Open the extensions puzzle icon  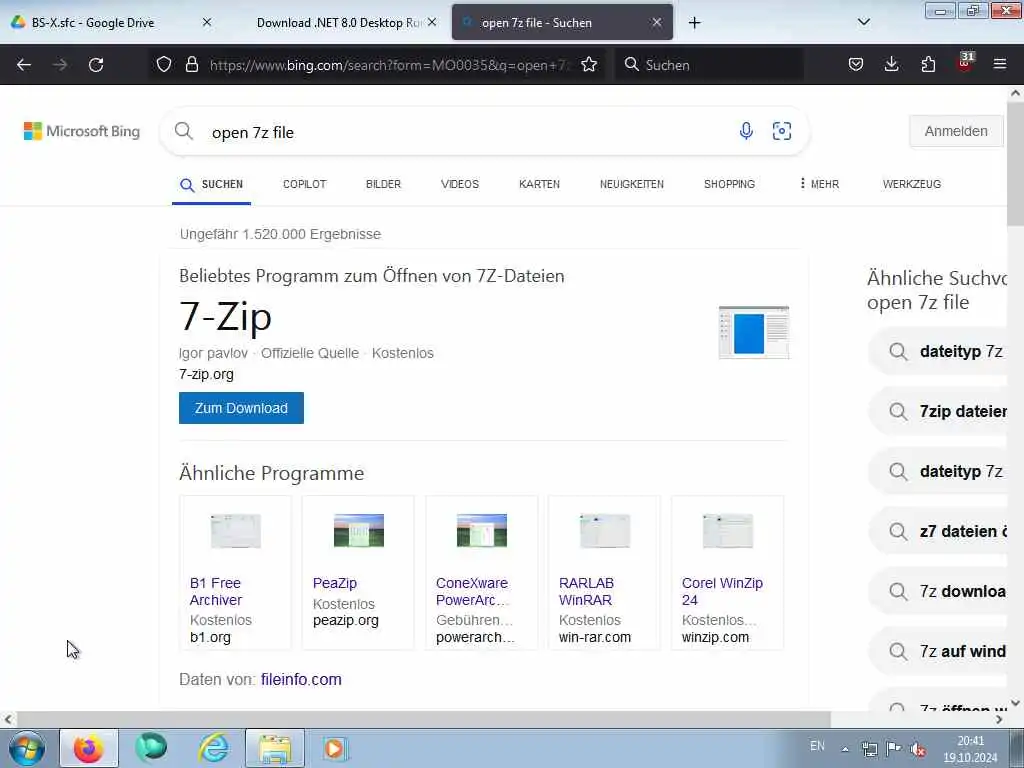pyautogui.click(x=928, y=64)
